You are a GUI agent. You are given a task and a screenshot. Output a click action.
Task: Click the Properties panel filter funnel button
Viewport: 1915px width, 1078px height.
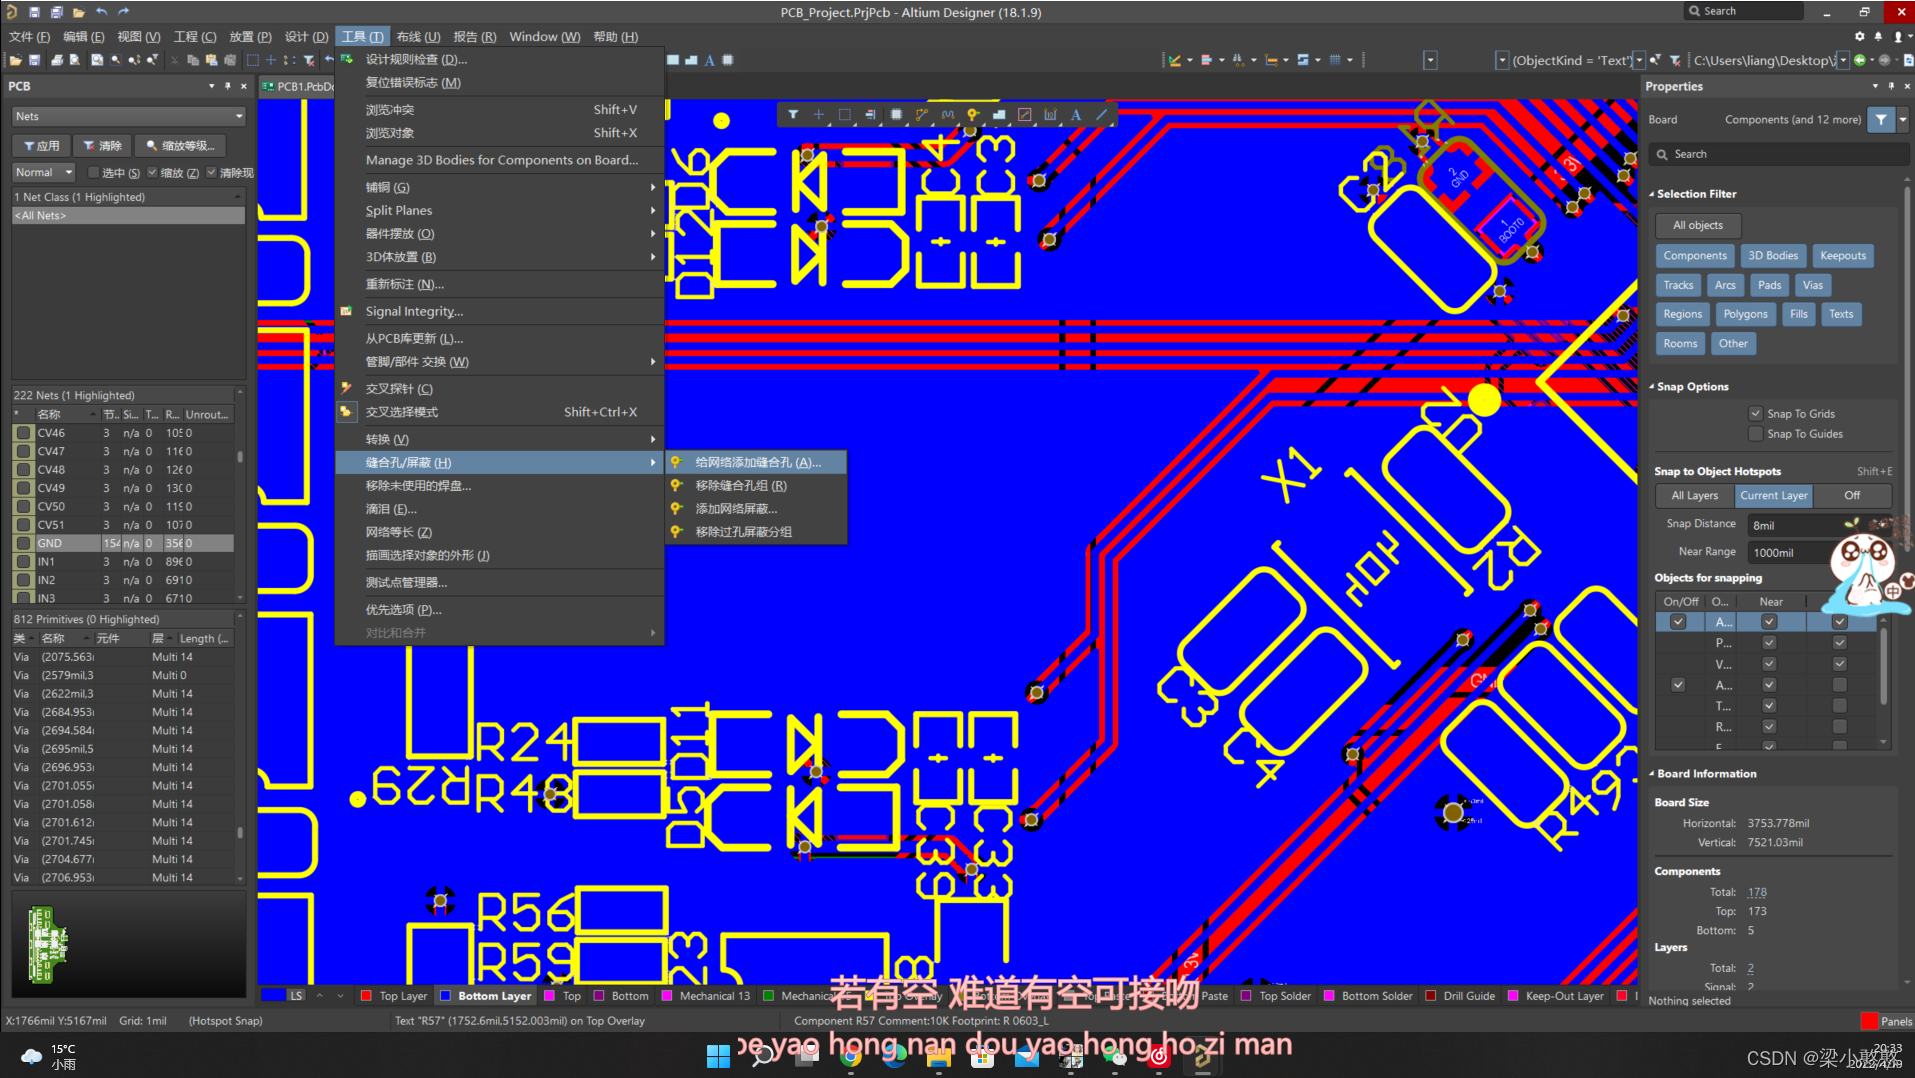1881,120
